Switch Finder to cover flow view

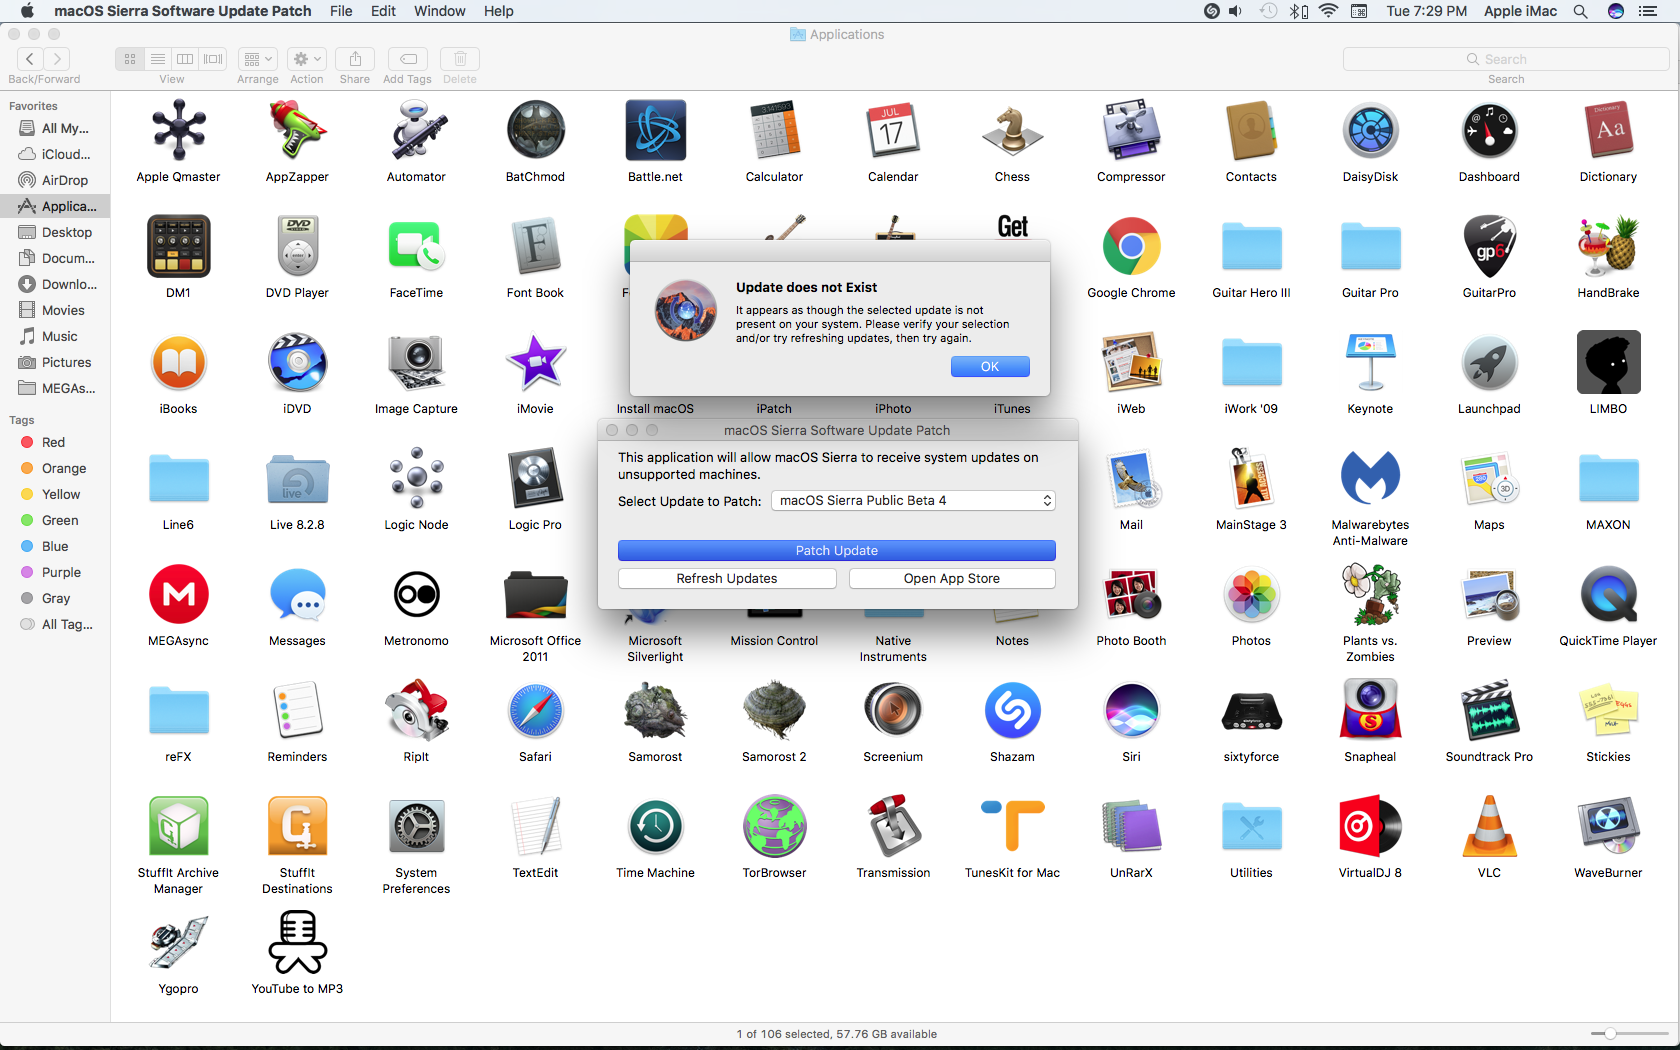tap(213, 59)
